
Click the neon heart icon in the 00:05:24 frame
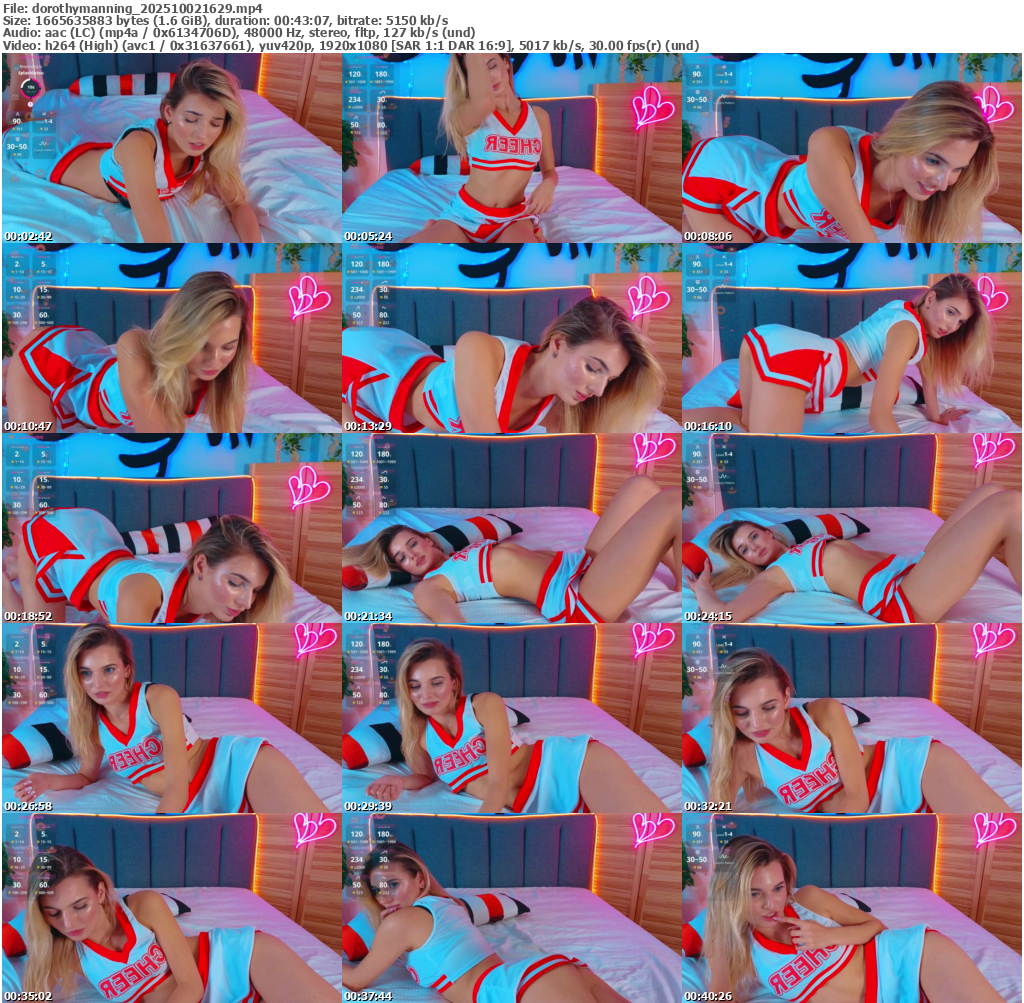point(651,106)
